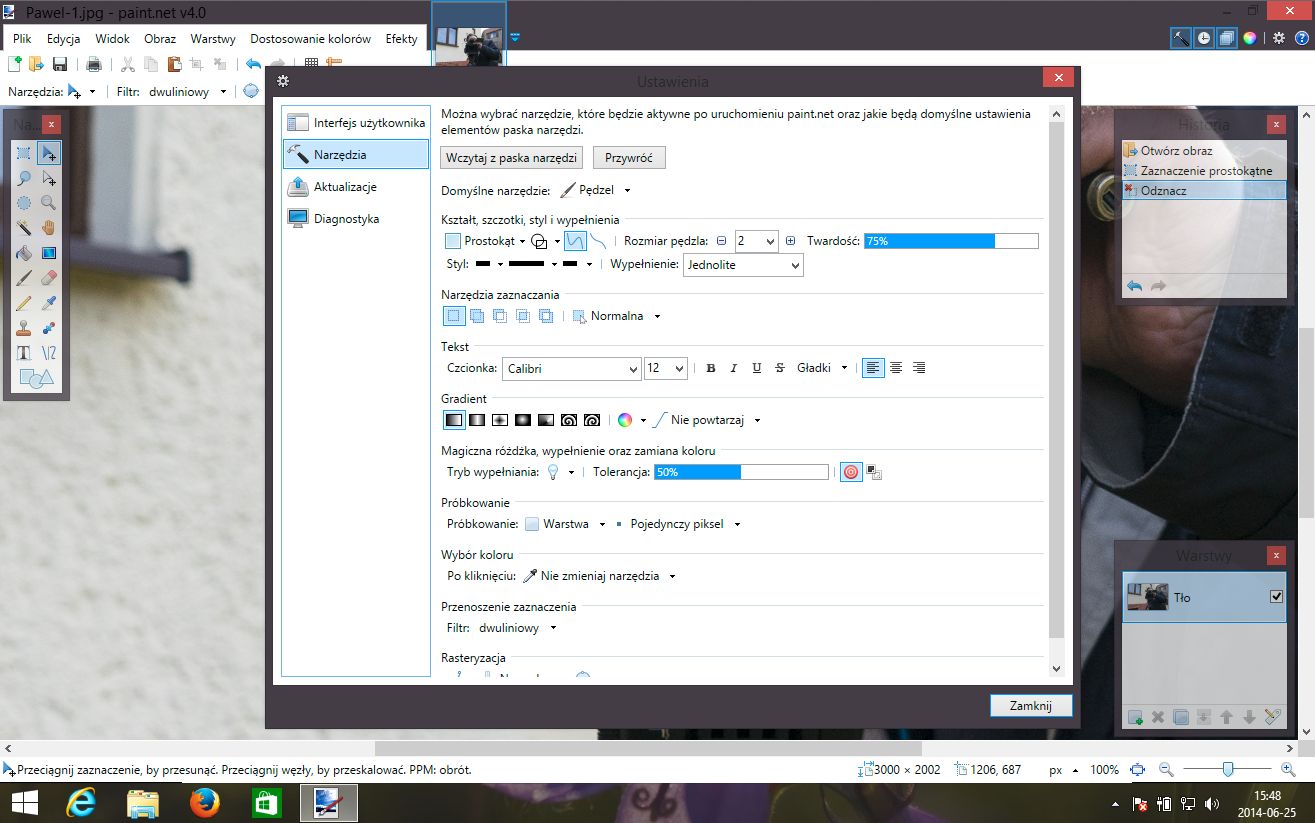Viewport: 1315px width, 823px height.
Task: Select the Gradient tool in tools panel
Action: click(48, 253)
